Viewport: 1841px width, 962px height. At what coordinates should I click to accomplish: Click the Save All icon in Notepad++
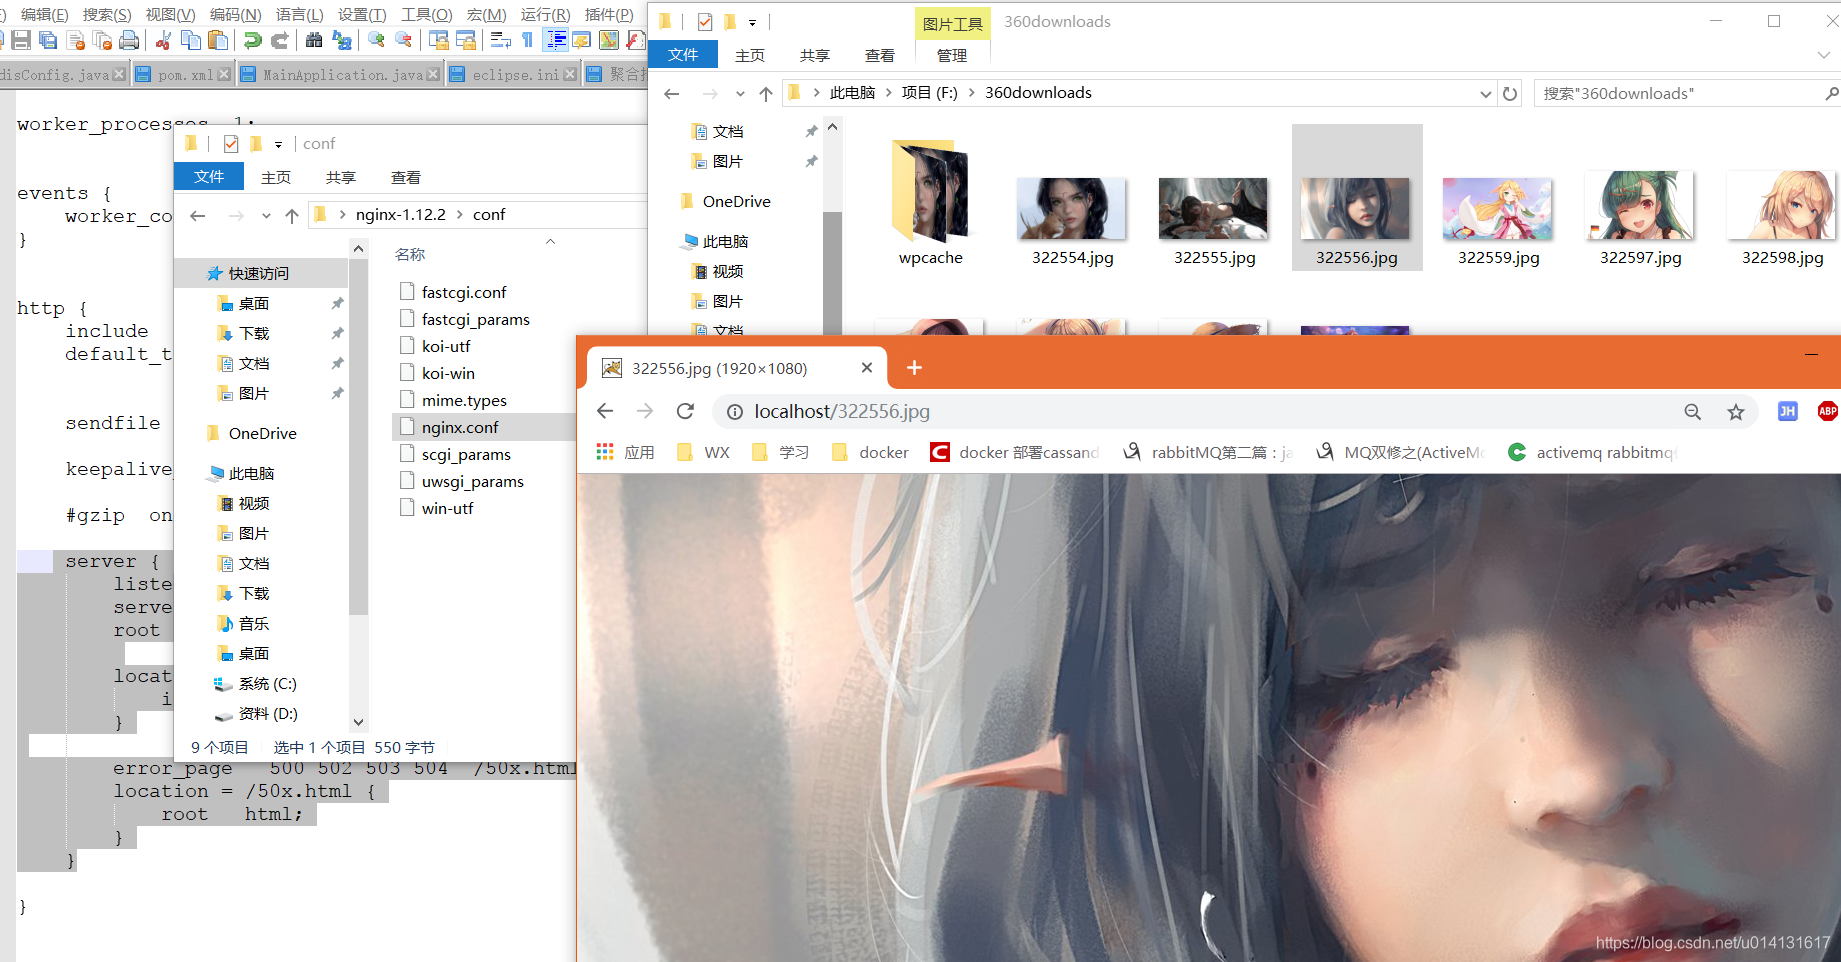click(x=48, y=40)
